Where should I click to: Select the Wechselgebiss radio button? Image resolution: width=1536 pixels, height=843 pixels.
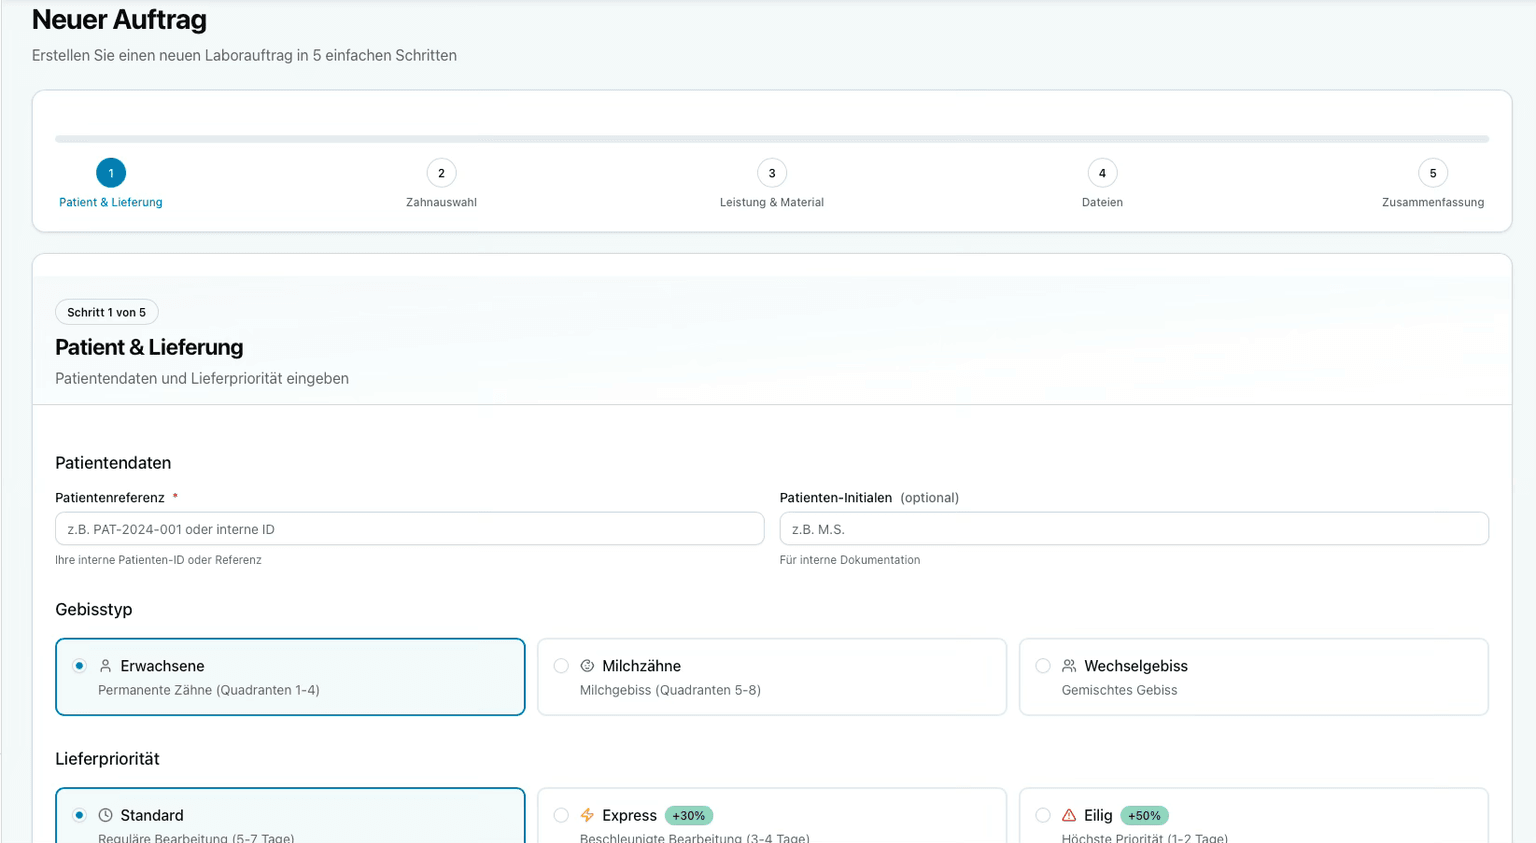[1043, 666]
